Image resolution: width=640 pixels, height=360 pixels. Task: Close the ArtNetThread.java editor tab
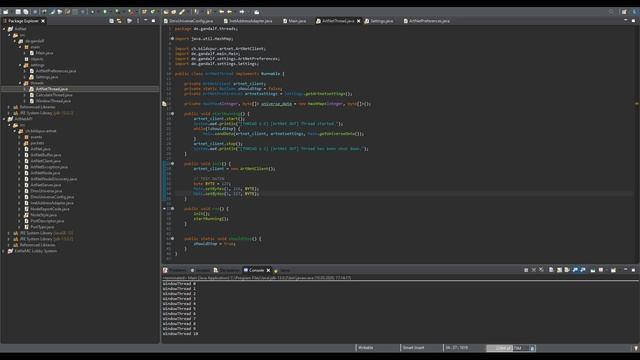click(359, 21)
